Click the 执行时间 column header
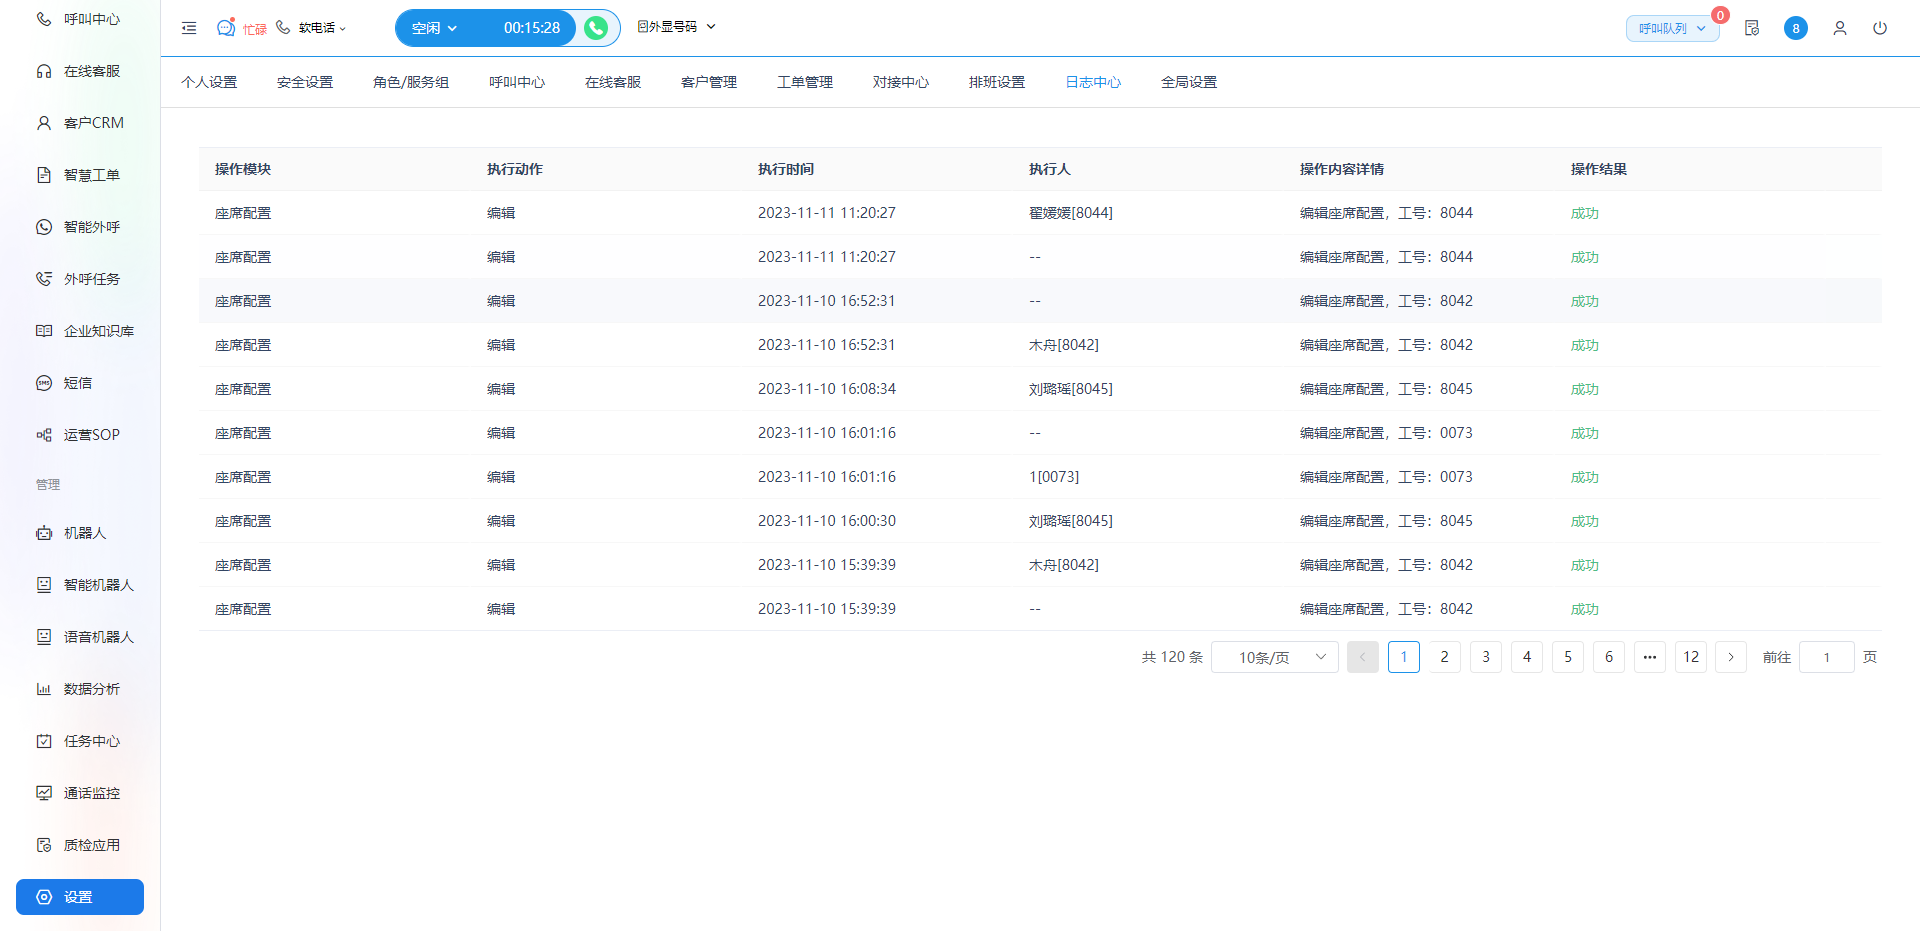Screen dimensions: 1920x931 (786, 169)
